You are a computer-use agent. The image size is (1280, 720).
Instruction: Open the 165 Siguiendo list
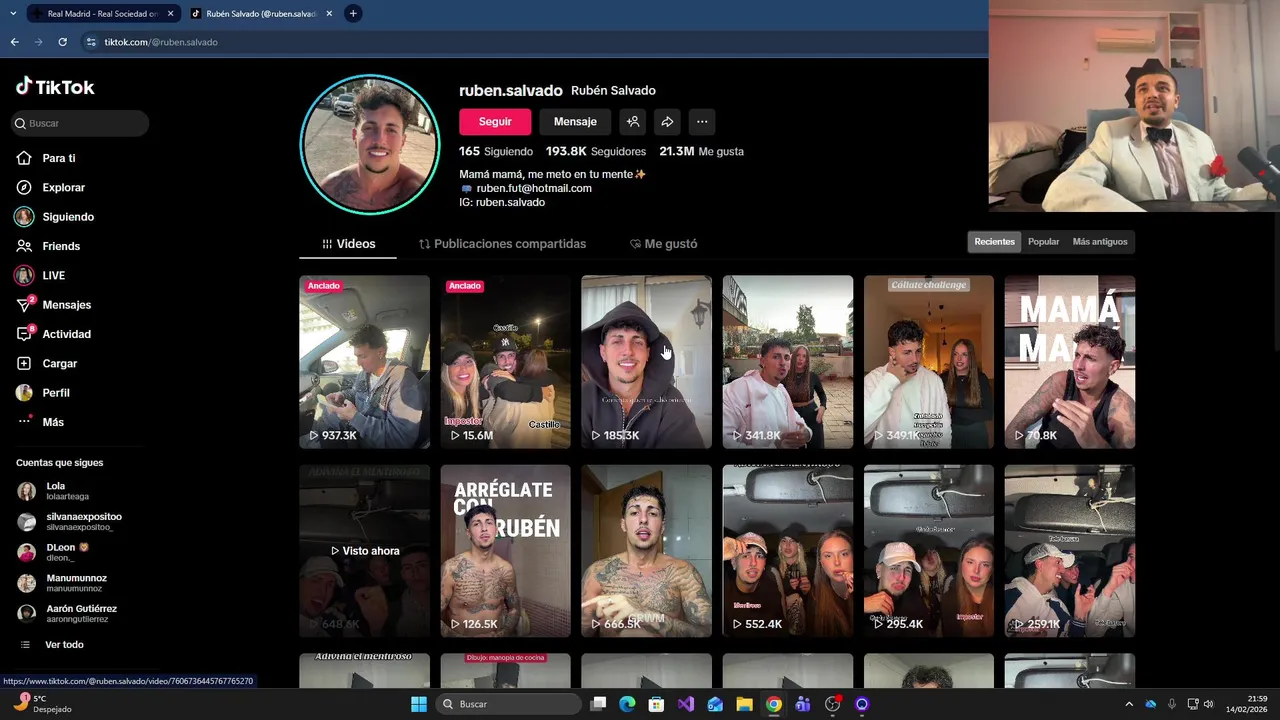tap(496, 151)
